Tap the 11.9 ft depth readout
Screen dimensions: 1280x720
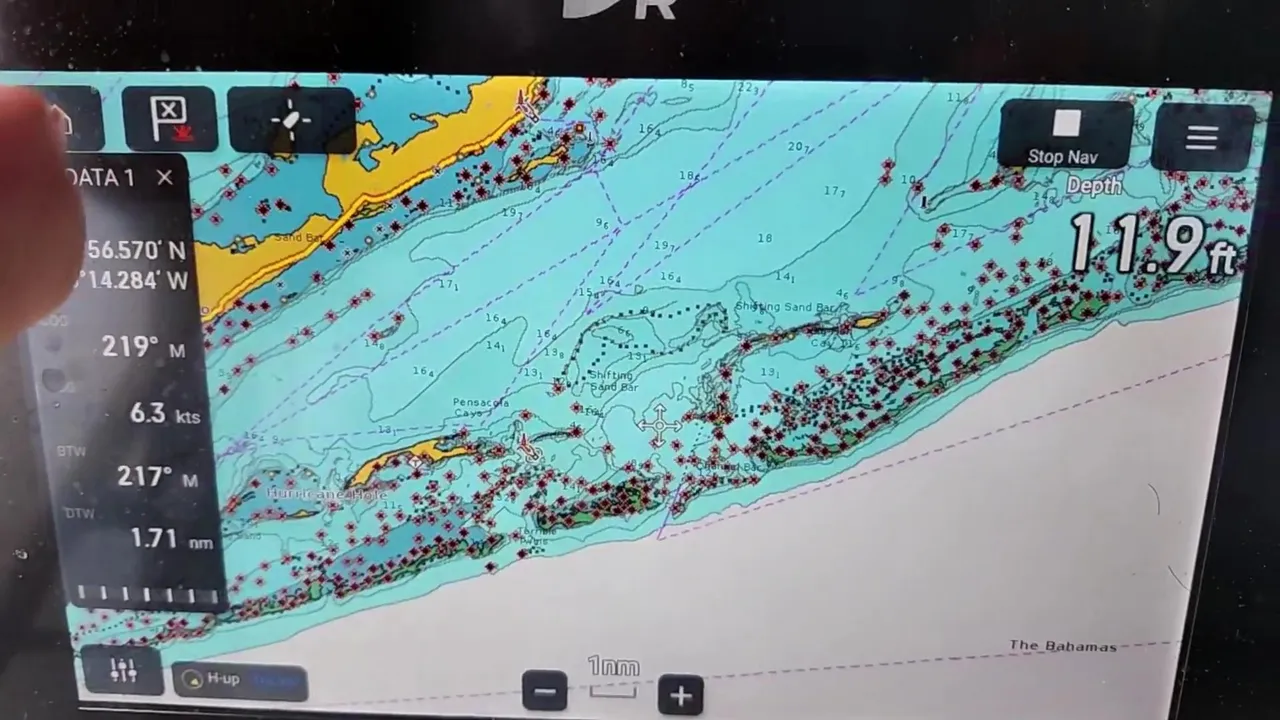[x=1152, y=244]
